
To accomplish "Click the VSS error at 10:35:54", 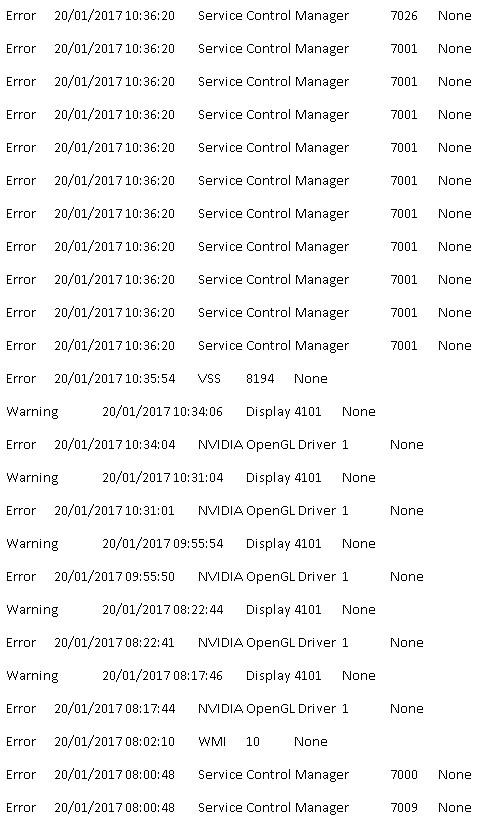I will point(166,378).
